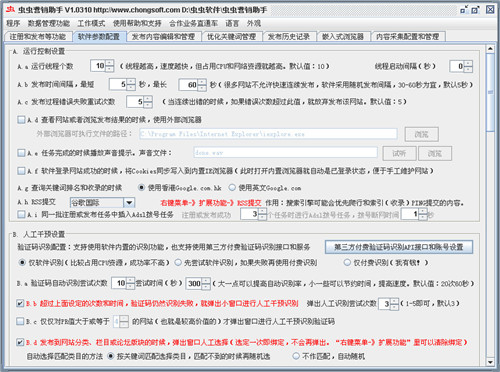Click the 运行线程个数 spinner showing 10

102,66
